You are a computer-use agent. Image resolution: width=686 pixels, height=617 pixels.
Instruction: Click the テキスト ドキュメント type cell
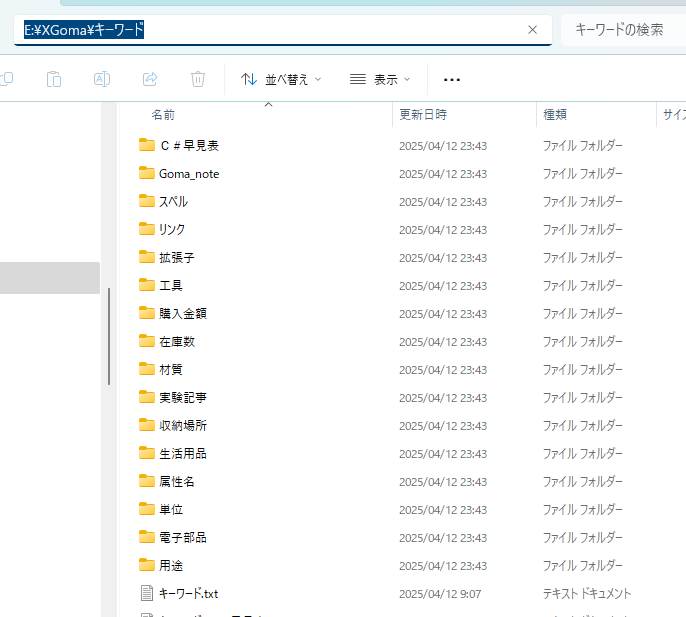(587, 594)
